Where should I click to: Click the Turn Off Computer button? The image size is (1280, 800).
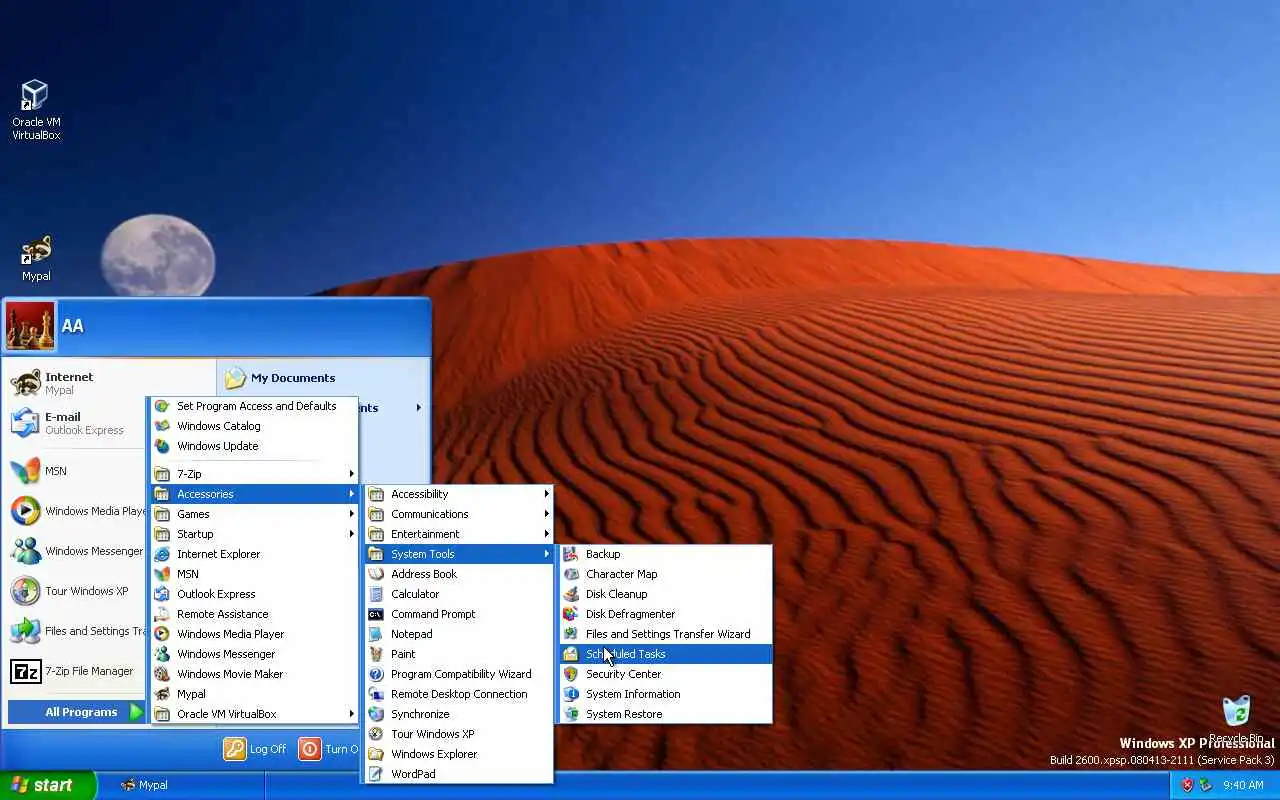(329, 748)
